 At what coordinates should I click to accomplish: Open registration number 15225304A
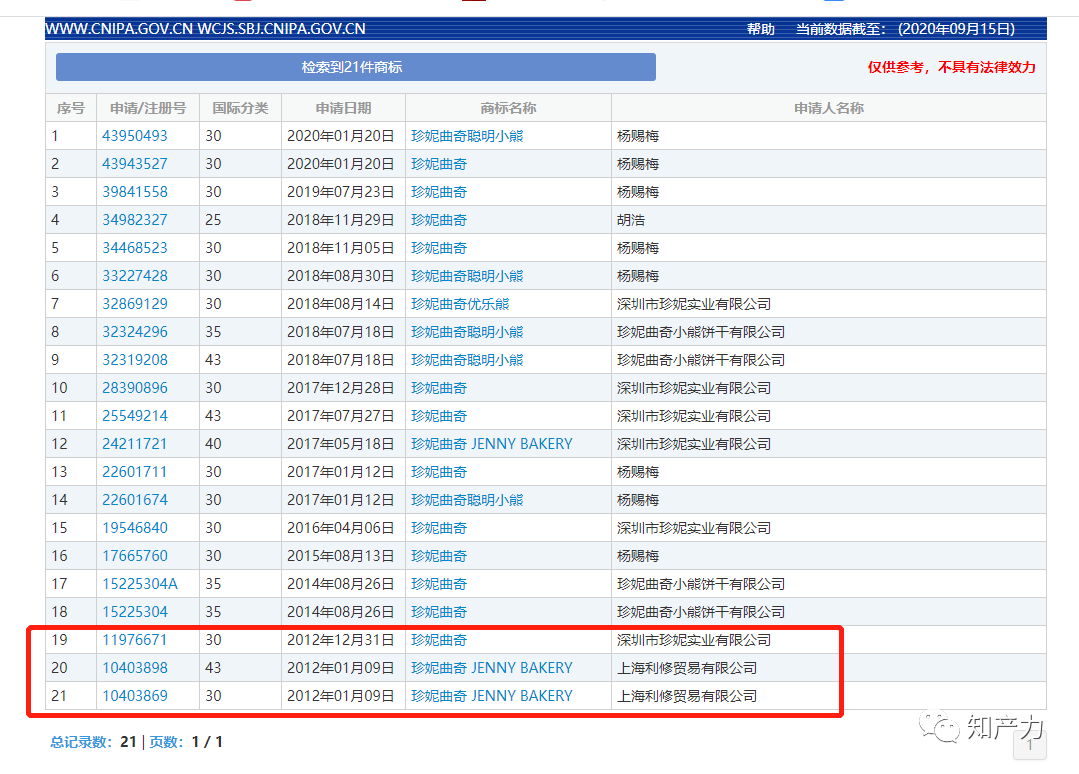click(140, 583)
